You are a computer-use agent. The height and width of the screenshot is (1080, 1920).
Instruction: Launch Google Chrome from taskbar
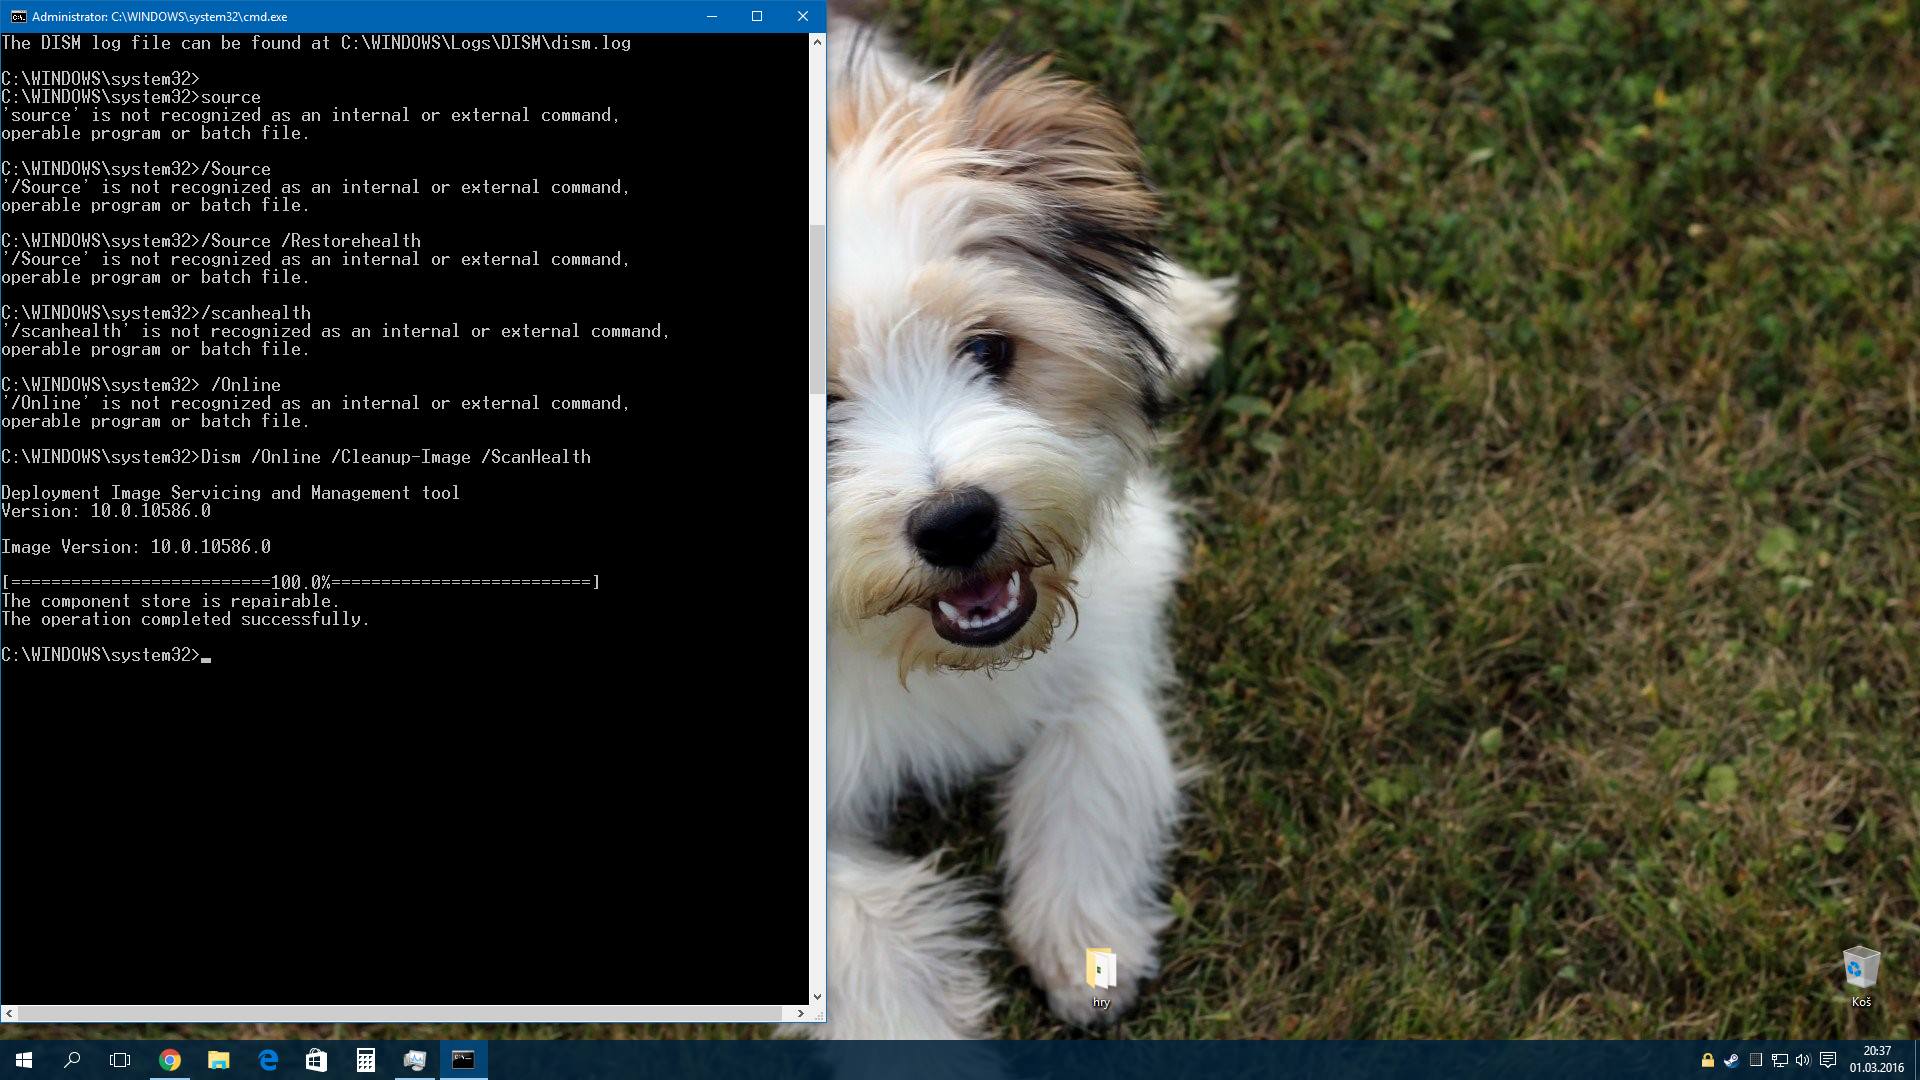pos(170,1060)
